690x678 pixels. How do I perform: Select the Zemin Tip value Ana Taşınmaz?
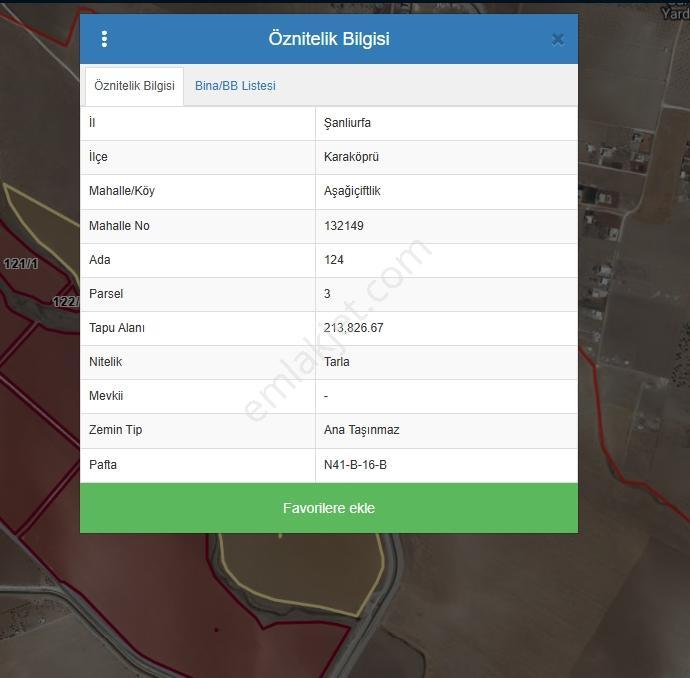[x=362, y=430]
